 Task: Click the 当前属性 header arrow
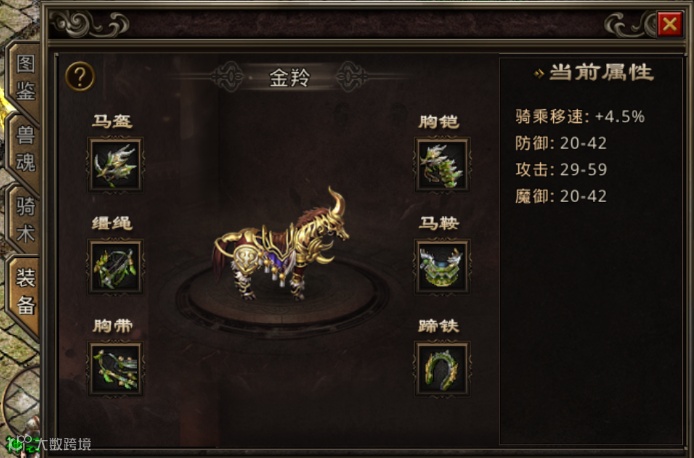(x=539, y=73)
